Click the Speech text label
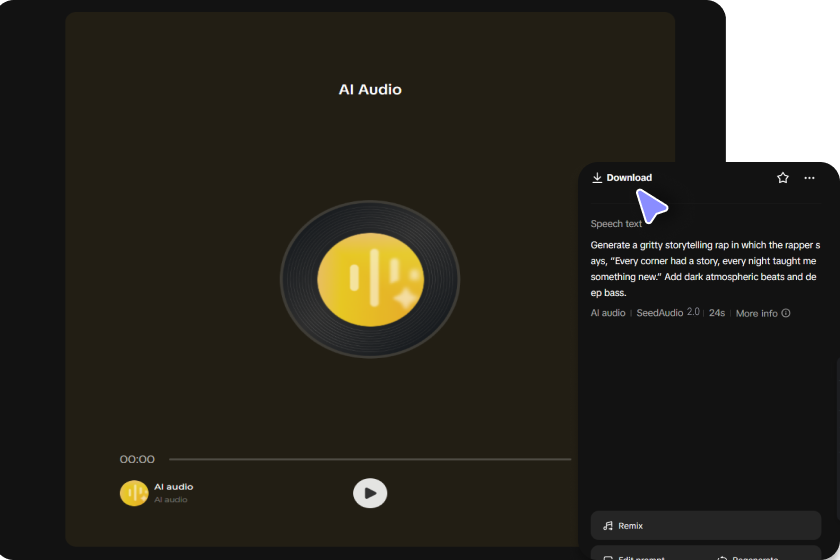Image resolution: width=840 pixels, height=560 pixels. 616,224
